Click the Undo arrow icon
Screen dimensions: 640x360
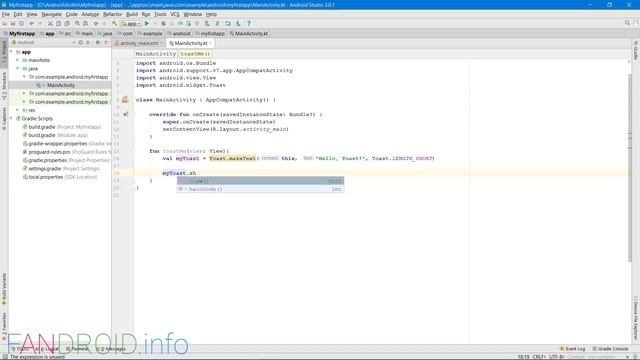click(x=31, y=24)
